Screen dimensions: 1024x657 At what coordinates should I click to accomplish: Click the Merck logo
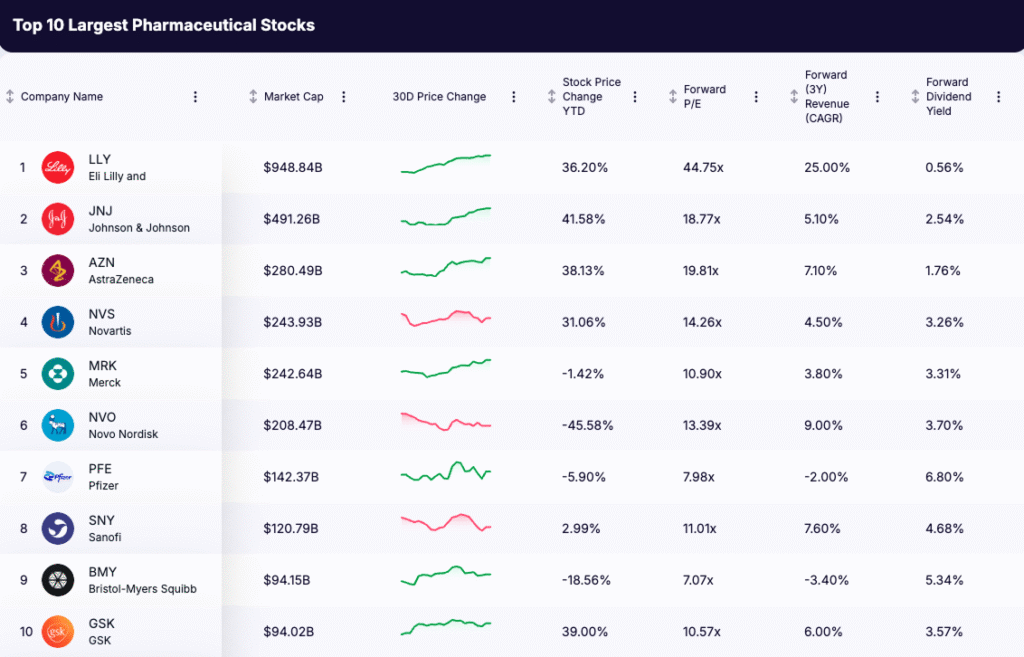tap(57, 373)
